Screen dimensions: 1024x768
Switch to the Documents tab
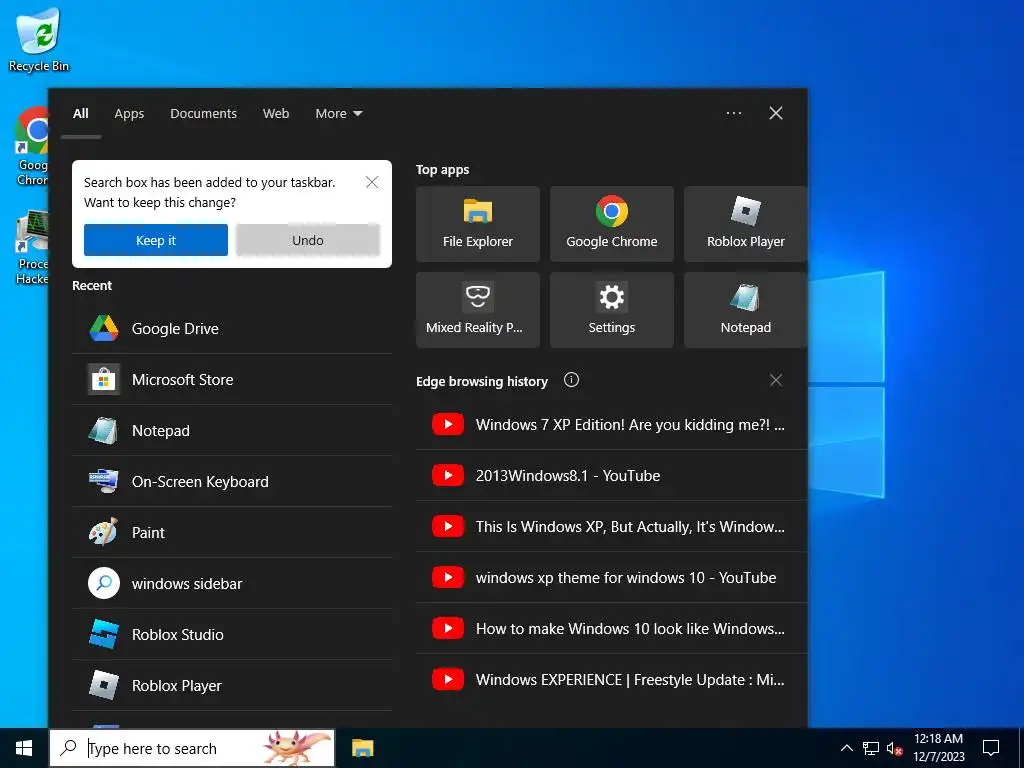click(x=203, y=114)
